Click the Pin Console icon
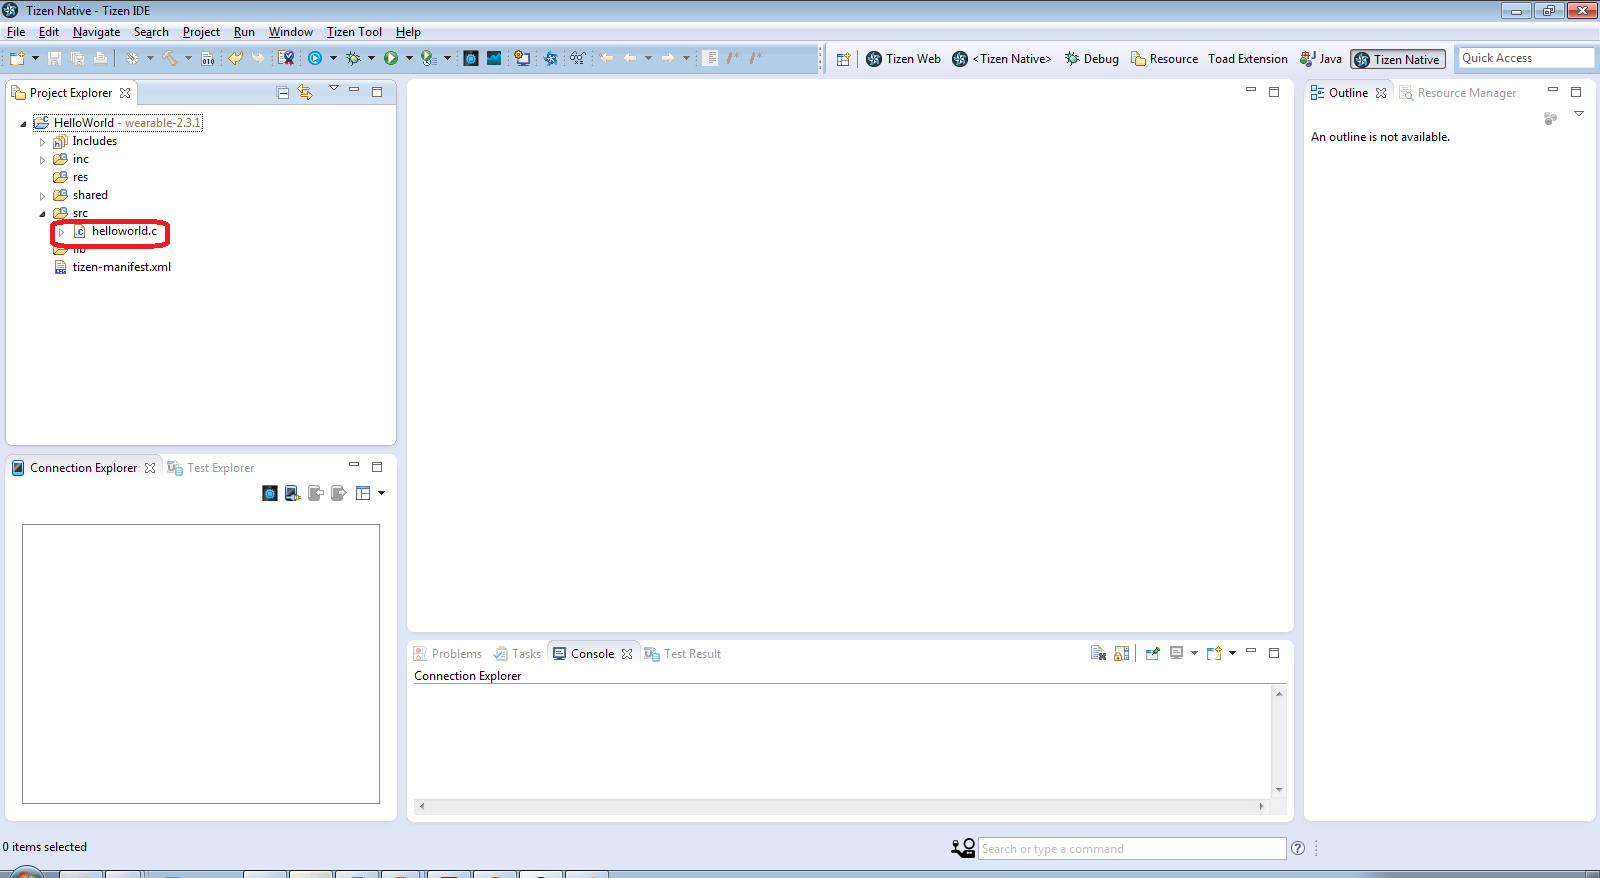 point(1153,653)
